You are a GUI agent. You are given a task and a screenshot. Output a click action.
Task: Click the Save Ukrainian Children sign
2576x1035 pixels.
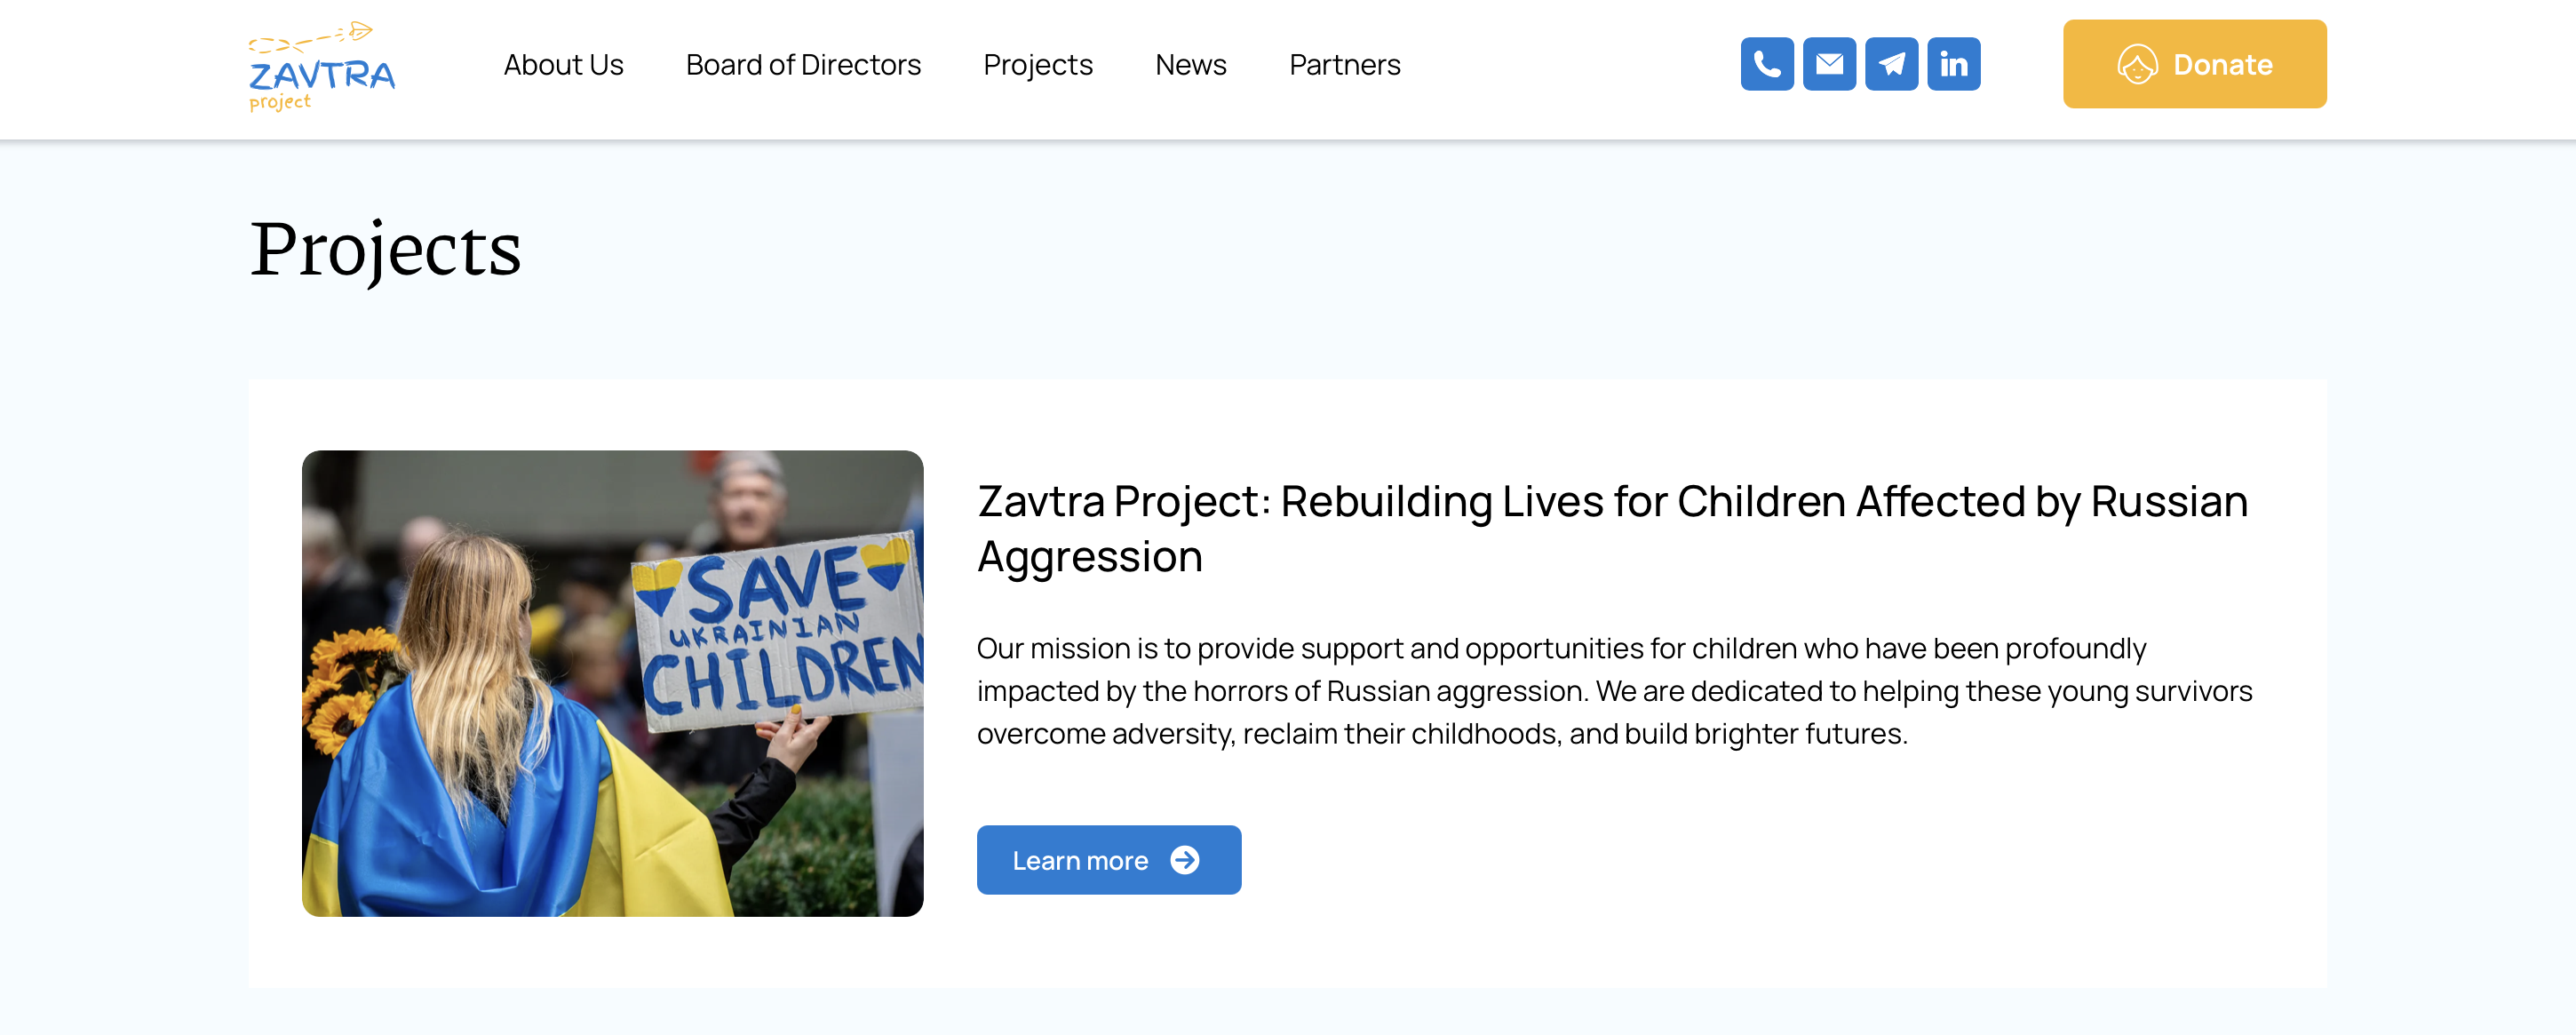click(x=780, y=632)
